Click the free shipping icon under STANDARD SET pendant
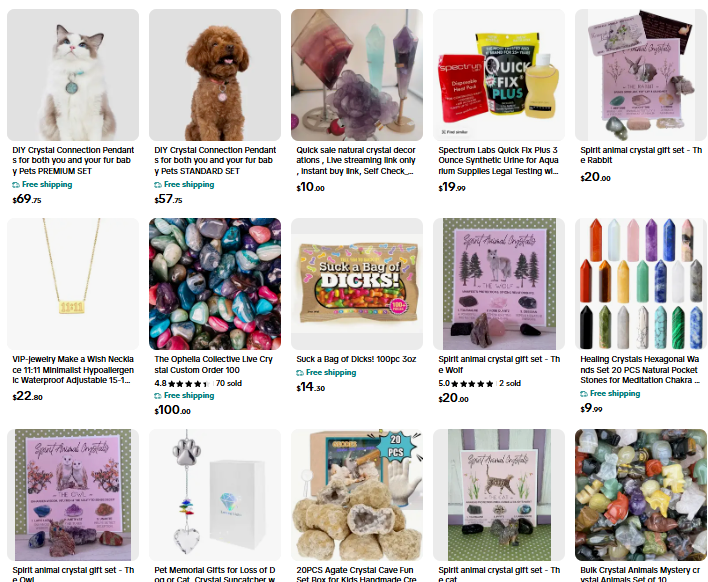Image resolution: width=708 pixels, height=582 pixels. click(158, 185)
